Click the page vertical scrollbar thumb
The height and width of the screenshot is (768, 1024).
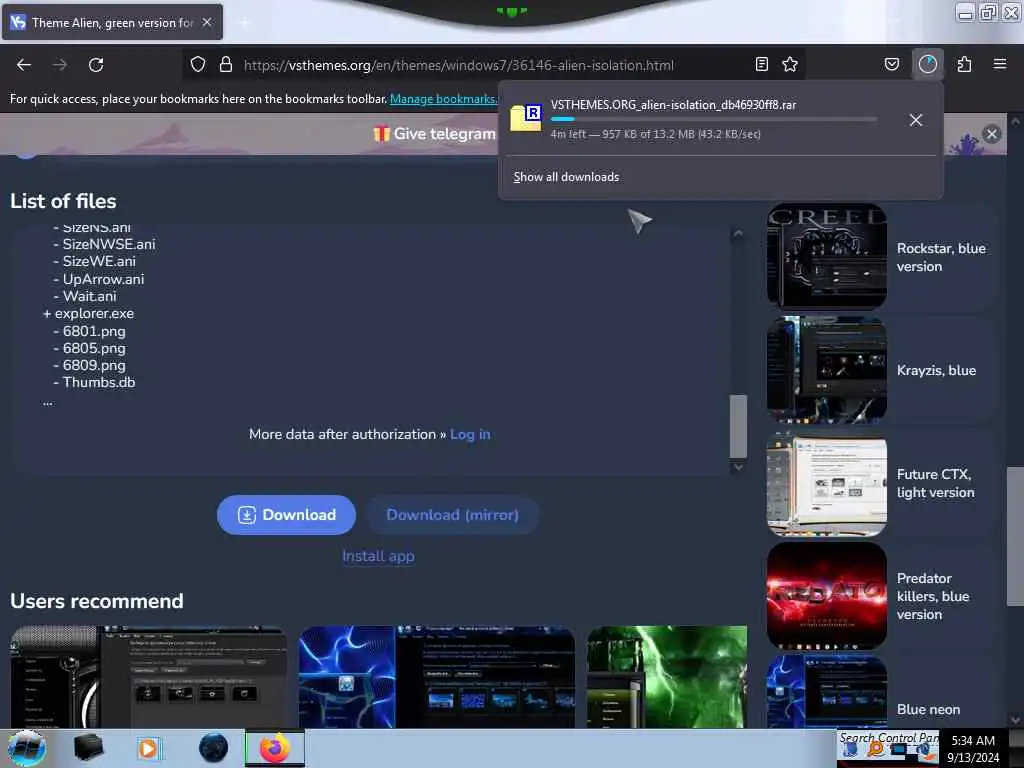click(1015, 537)
